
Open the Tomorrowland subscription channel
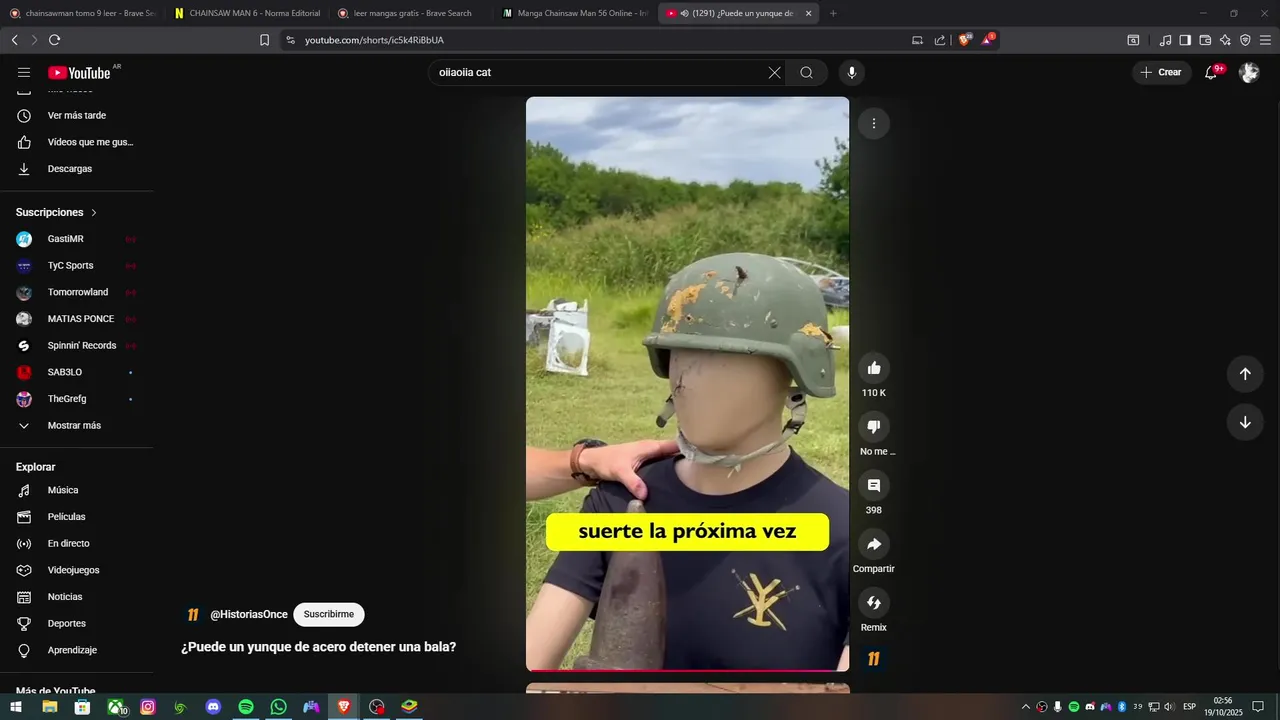[x=78, y=292]
